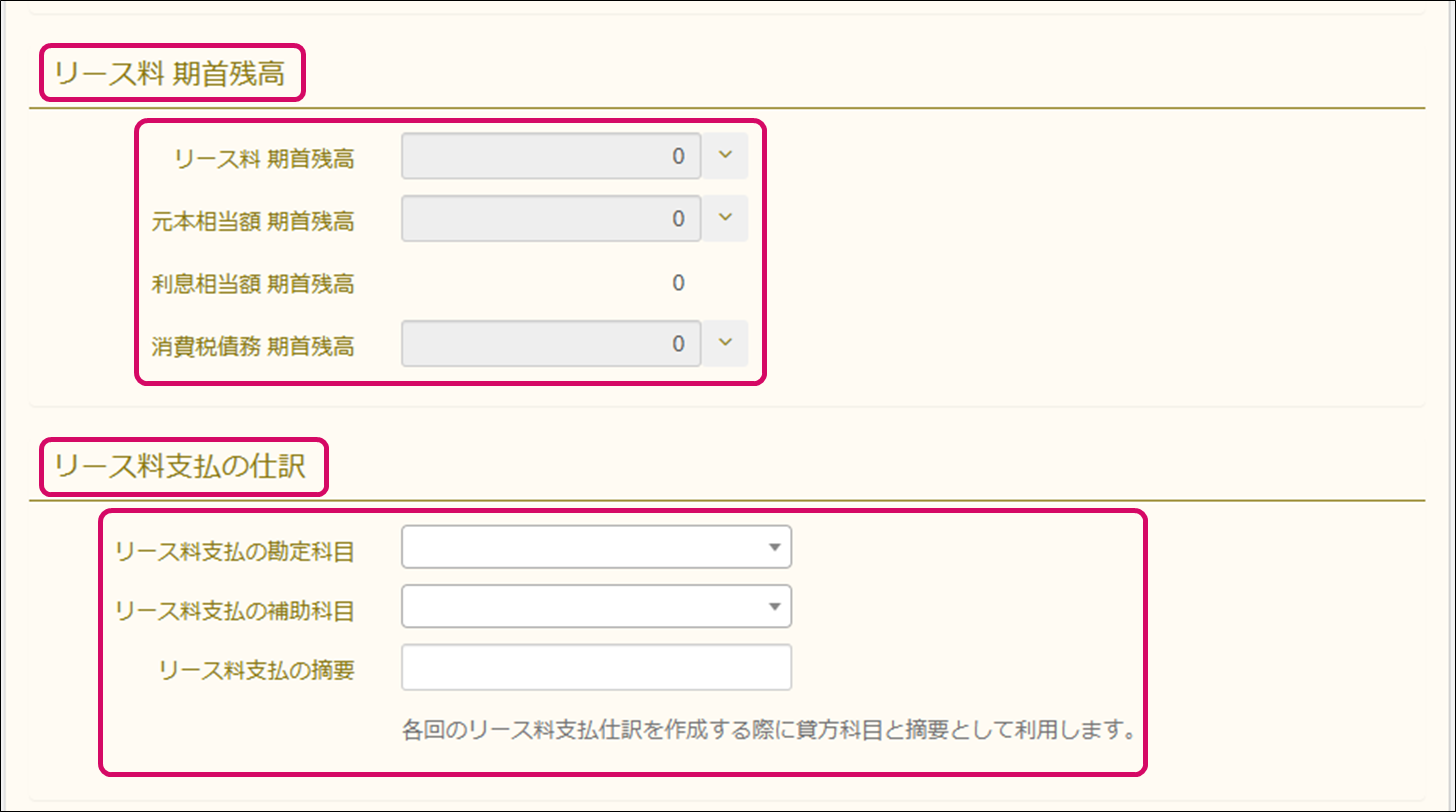Screen dimensions: 1456x812
Task: Click the 利息相当額 期首残高 label
Action: coord(253,284)
